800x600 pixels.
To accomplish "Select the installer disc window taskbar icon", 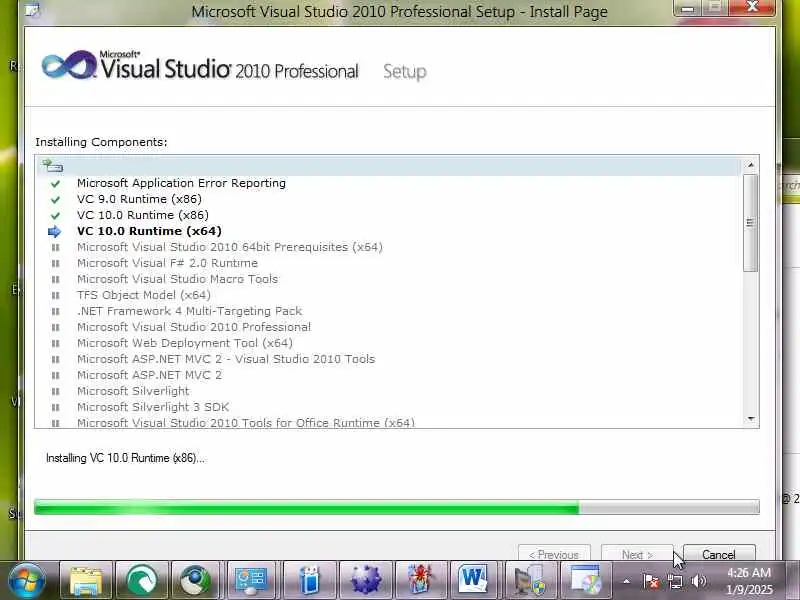I will pyautogui.click(x=585, y=581).
